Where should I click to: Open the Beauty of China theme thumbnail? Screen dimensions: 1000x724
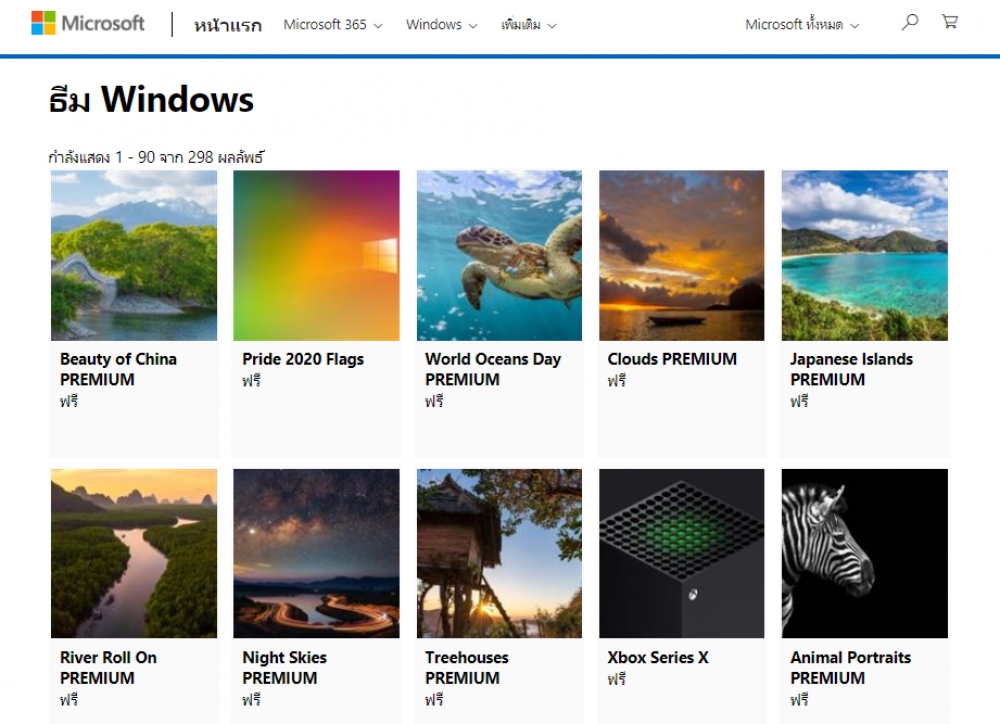[134, 255]
